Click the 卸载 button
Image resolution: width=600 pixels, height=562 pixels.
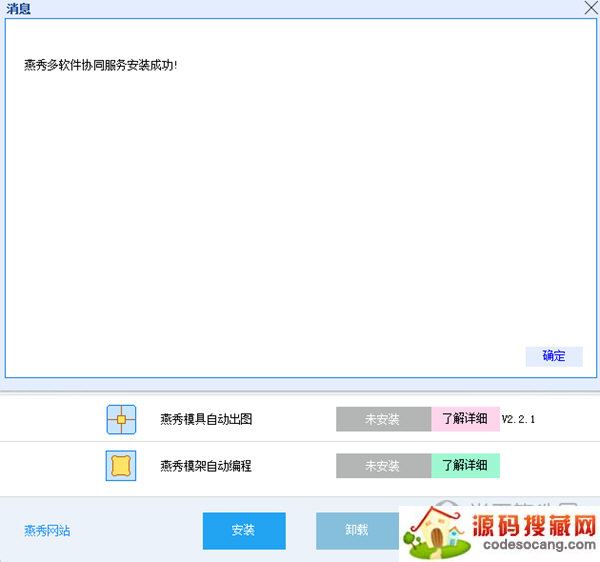(357, 531)
